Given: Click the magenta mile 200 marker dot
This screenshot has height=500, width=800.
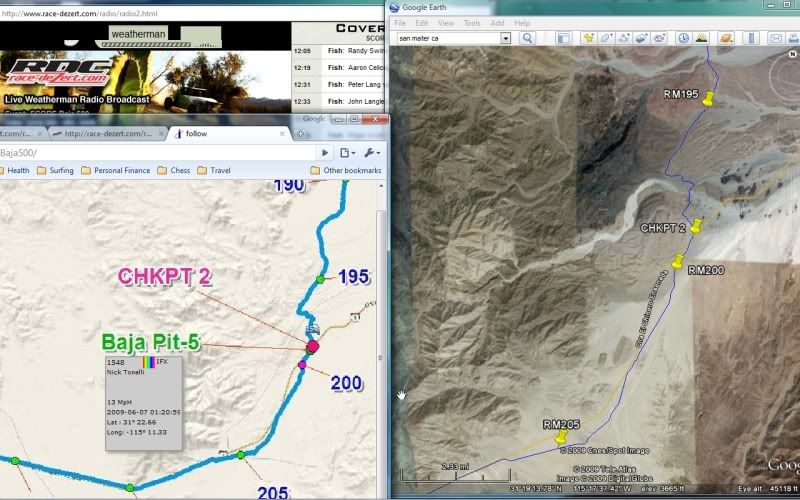Looking at the screenshot, I should coord(302,365).
